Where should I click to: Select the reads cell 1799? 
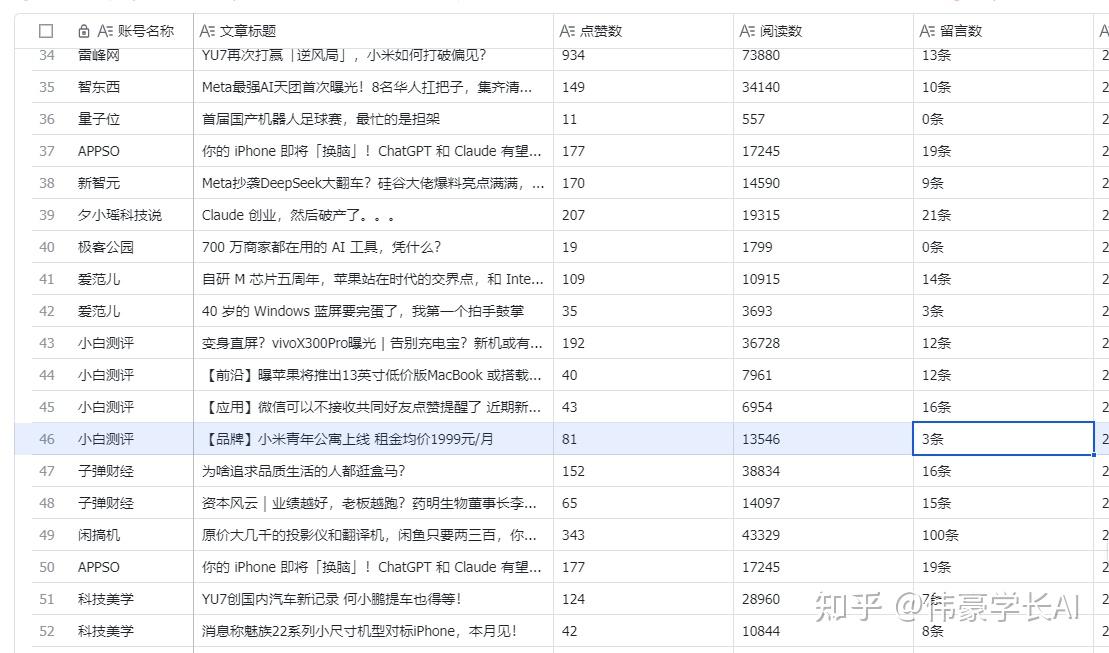point(757,247)
